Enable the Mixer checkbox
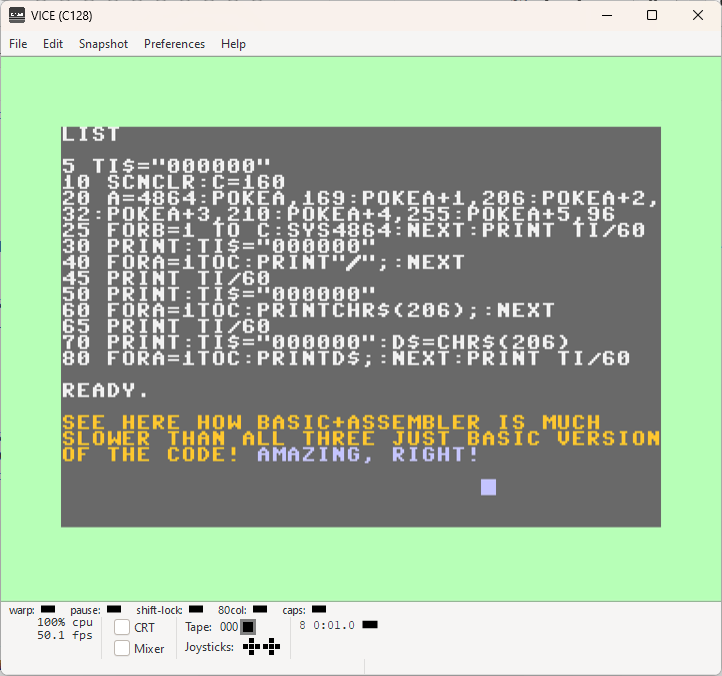This screenshot has height=676, width=722. [x=122, y=648]
